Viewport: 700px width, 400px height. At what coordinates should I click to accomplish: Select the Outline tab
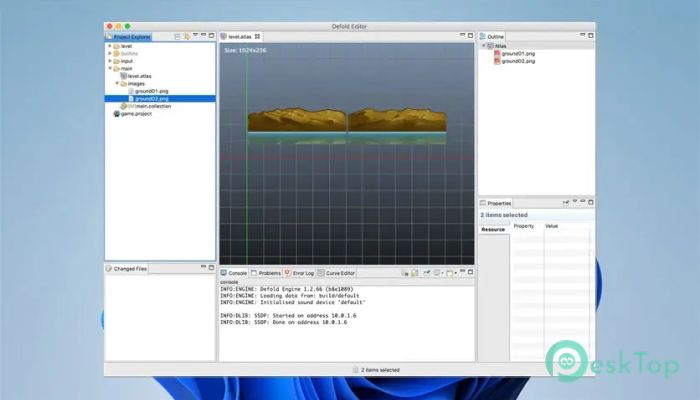492,37
